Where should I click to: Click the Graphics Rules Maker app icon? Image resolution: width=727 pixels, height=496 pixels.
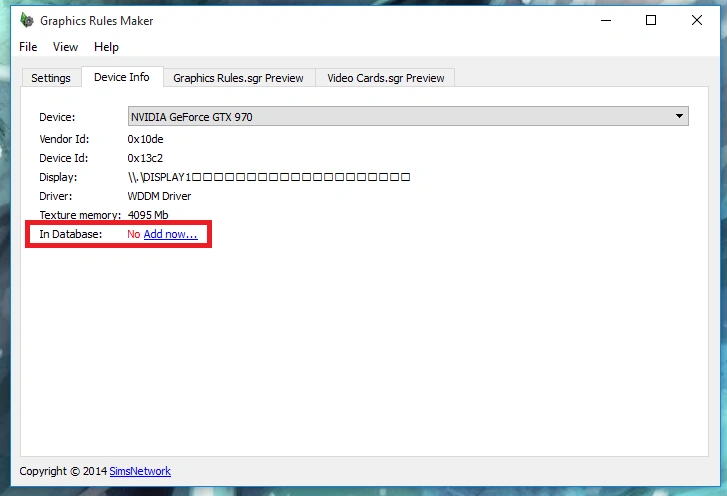pyautogui.click(x=26, y=21)
